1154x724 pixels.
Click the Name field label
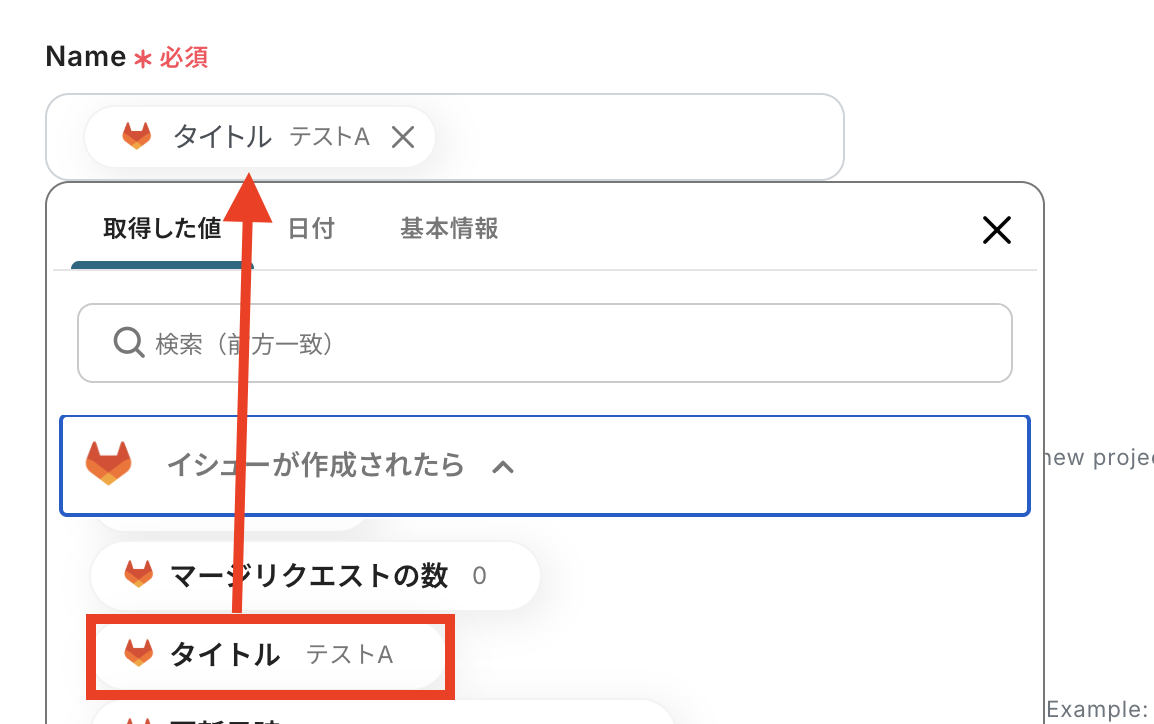[x=86, y=57]
